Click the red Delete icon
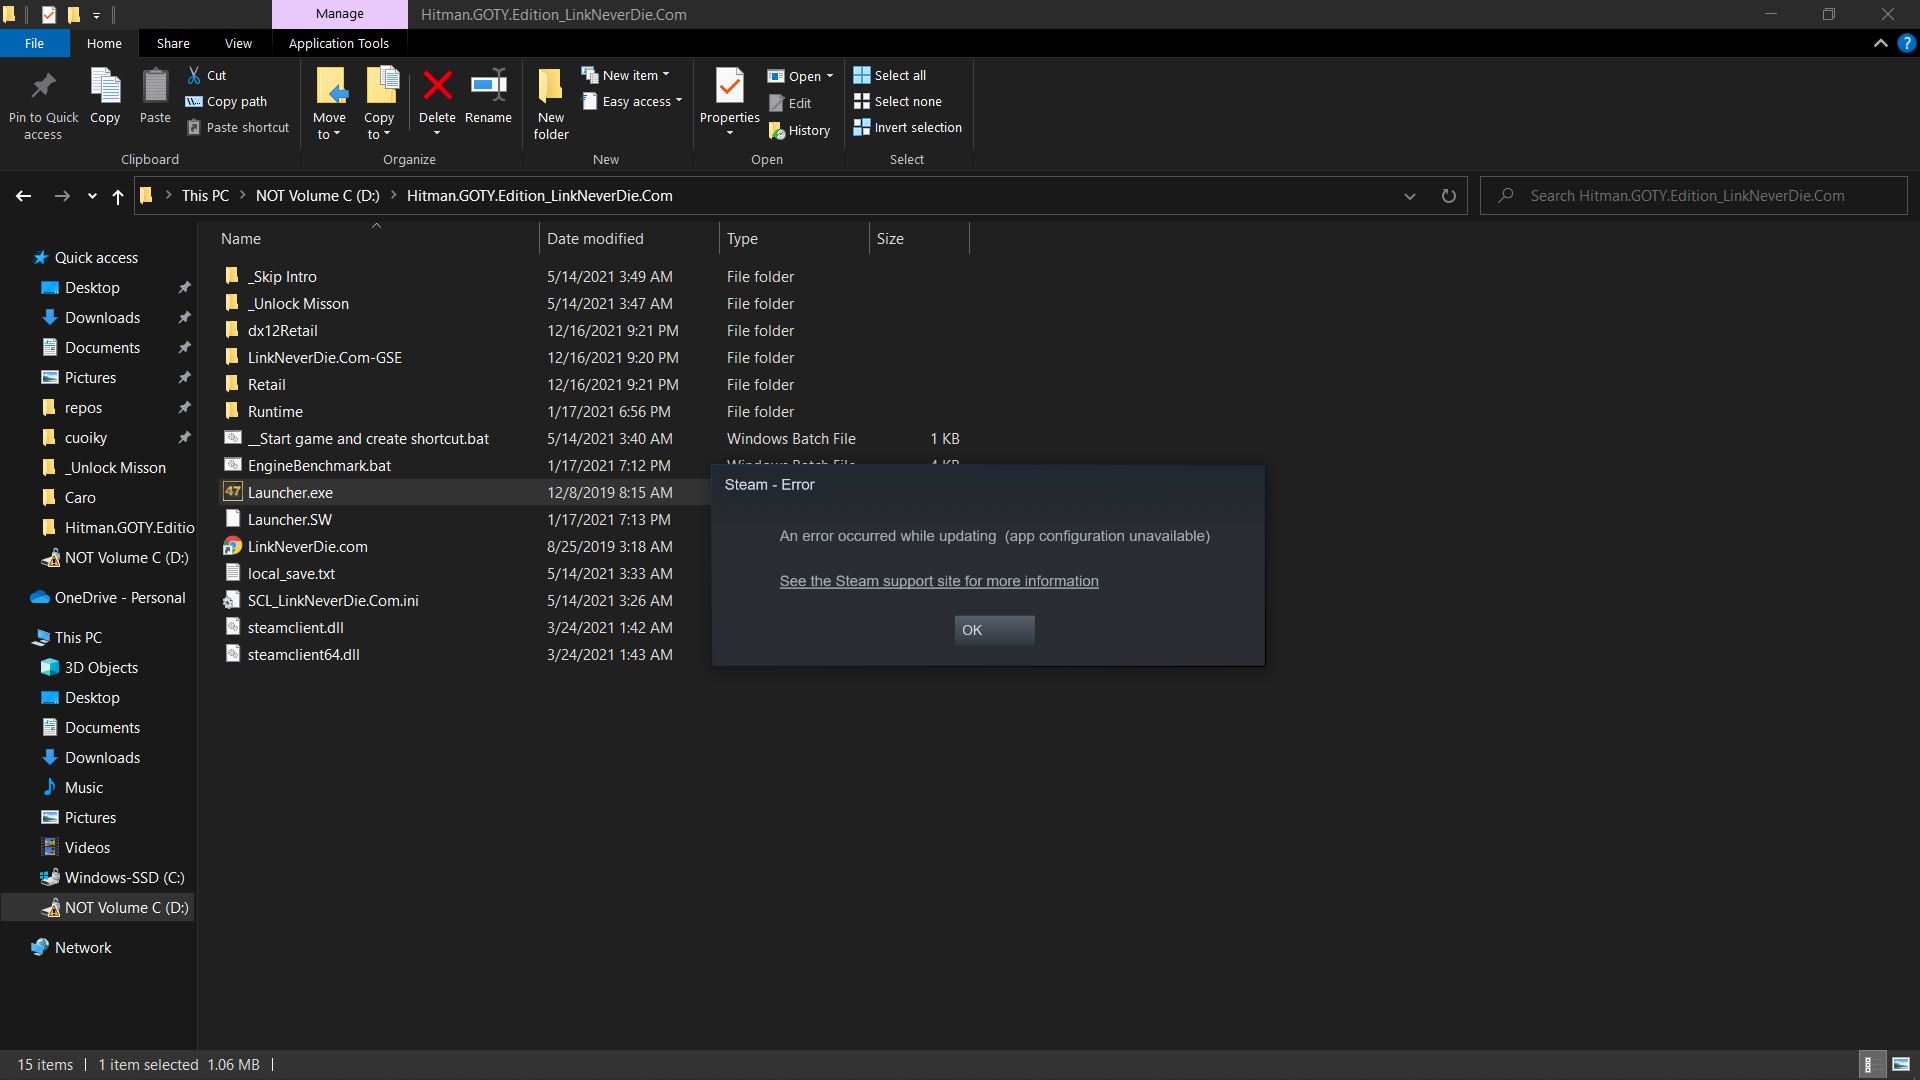This screenshot has width=1920, height=1080. (437, 86)
